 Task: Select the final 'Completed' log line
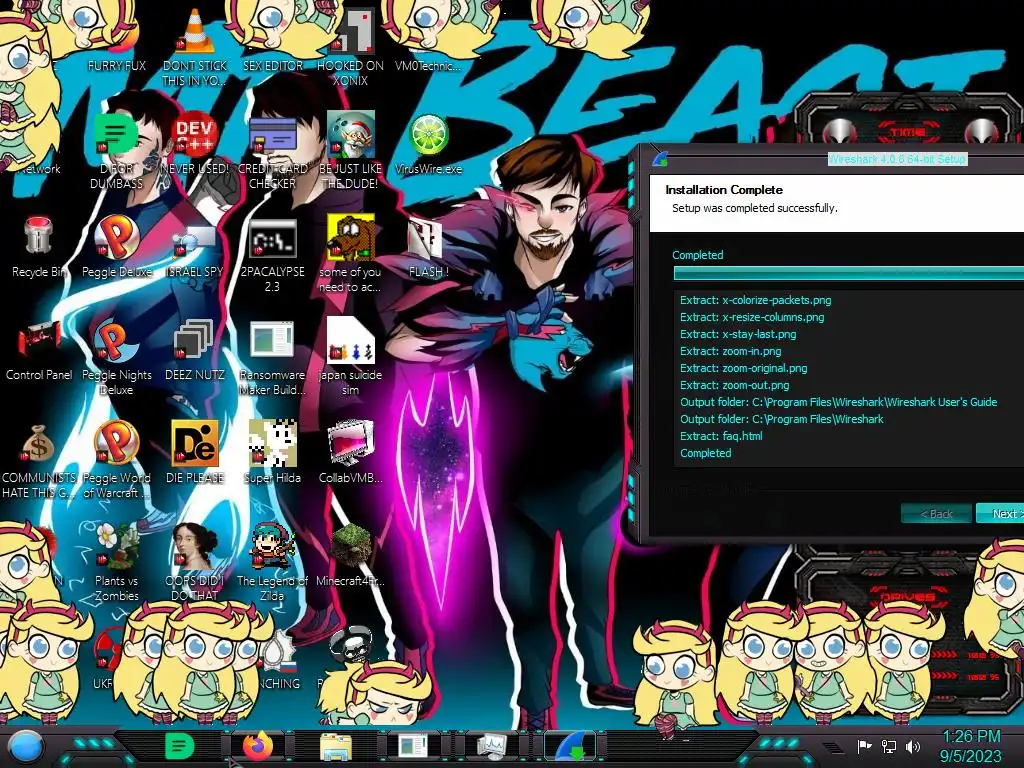[x=705, y=453]
